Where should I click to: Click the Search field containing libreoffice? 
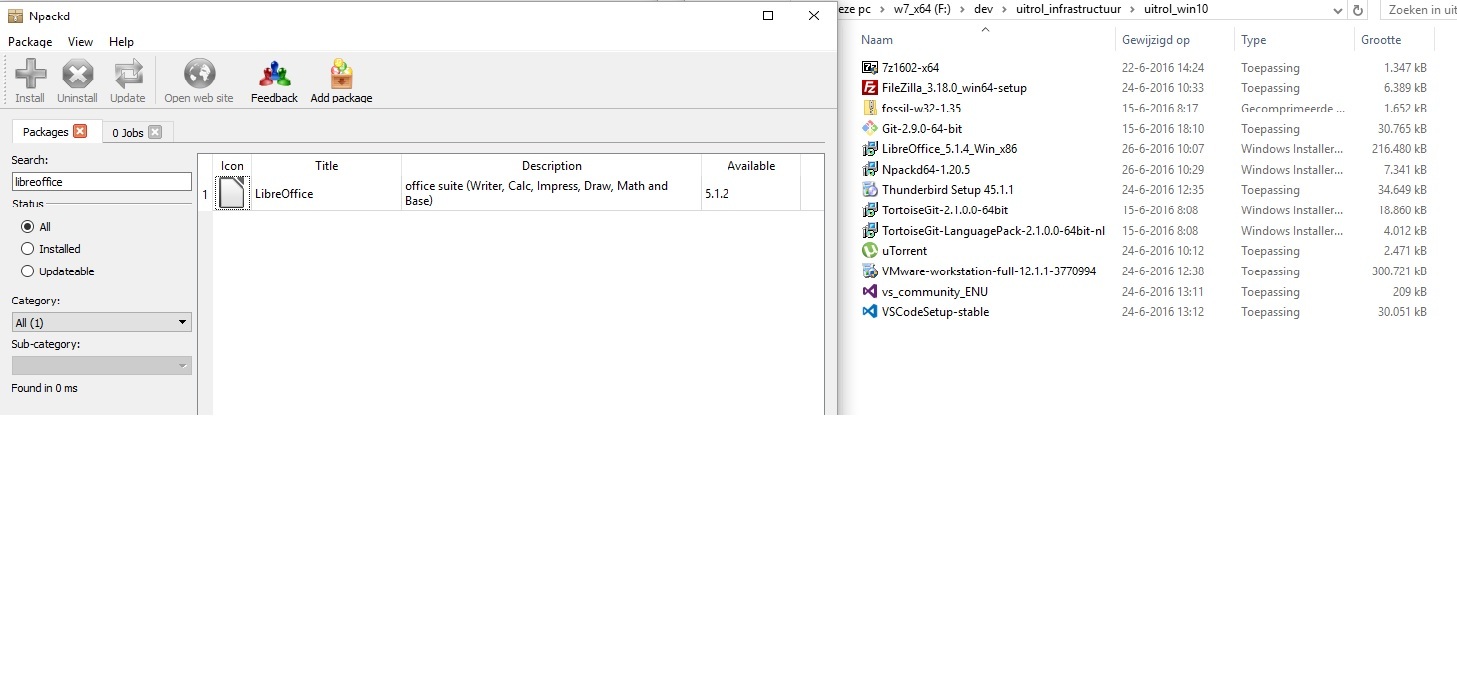101,182
